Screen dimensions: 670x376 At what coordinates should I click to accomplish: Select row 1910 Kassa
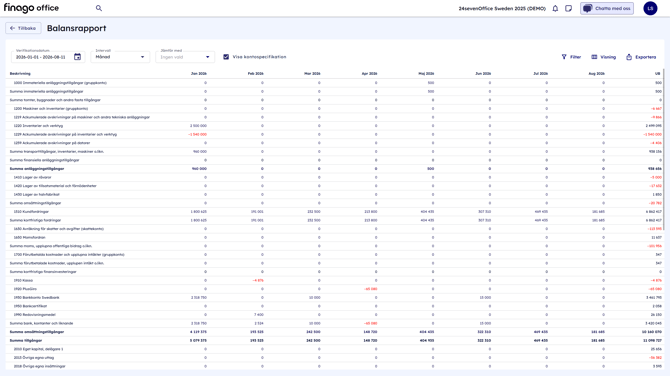click(x=335, y=280)
